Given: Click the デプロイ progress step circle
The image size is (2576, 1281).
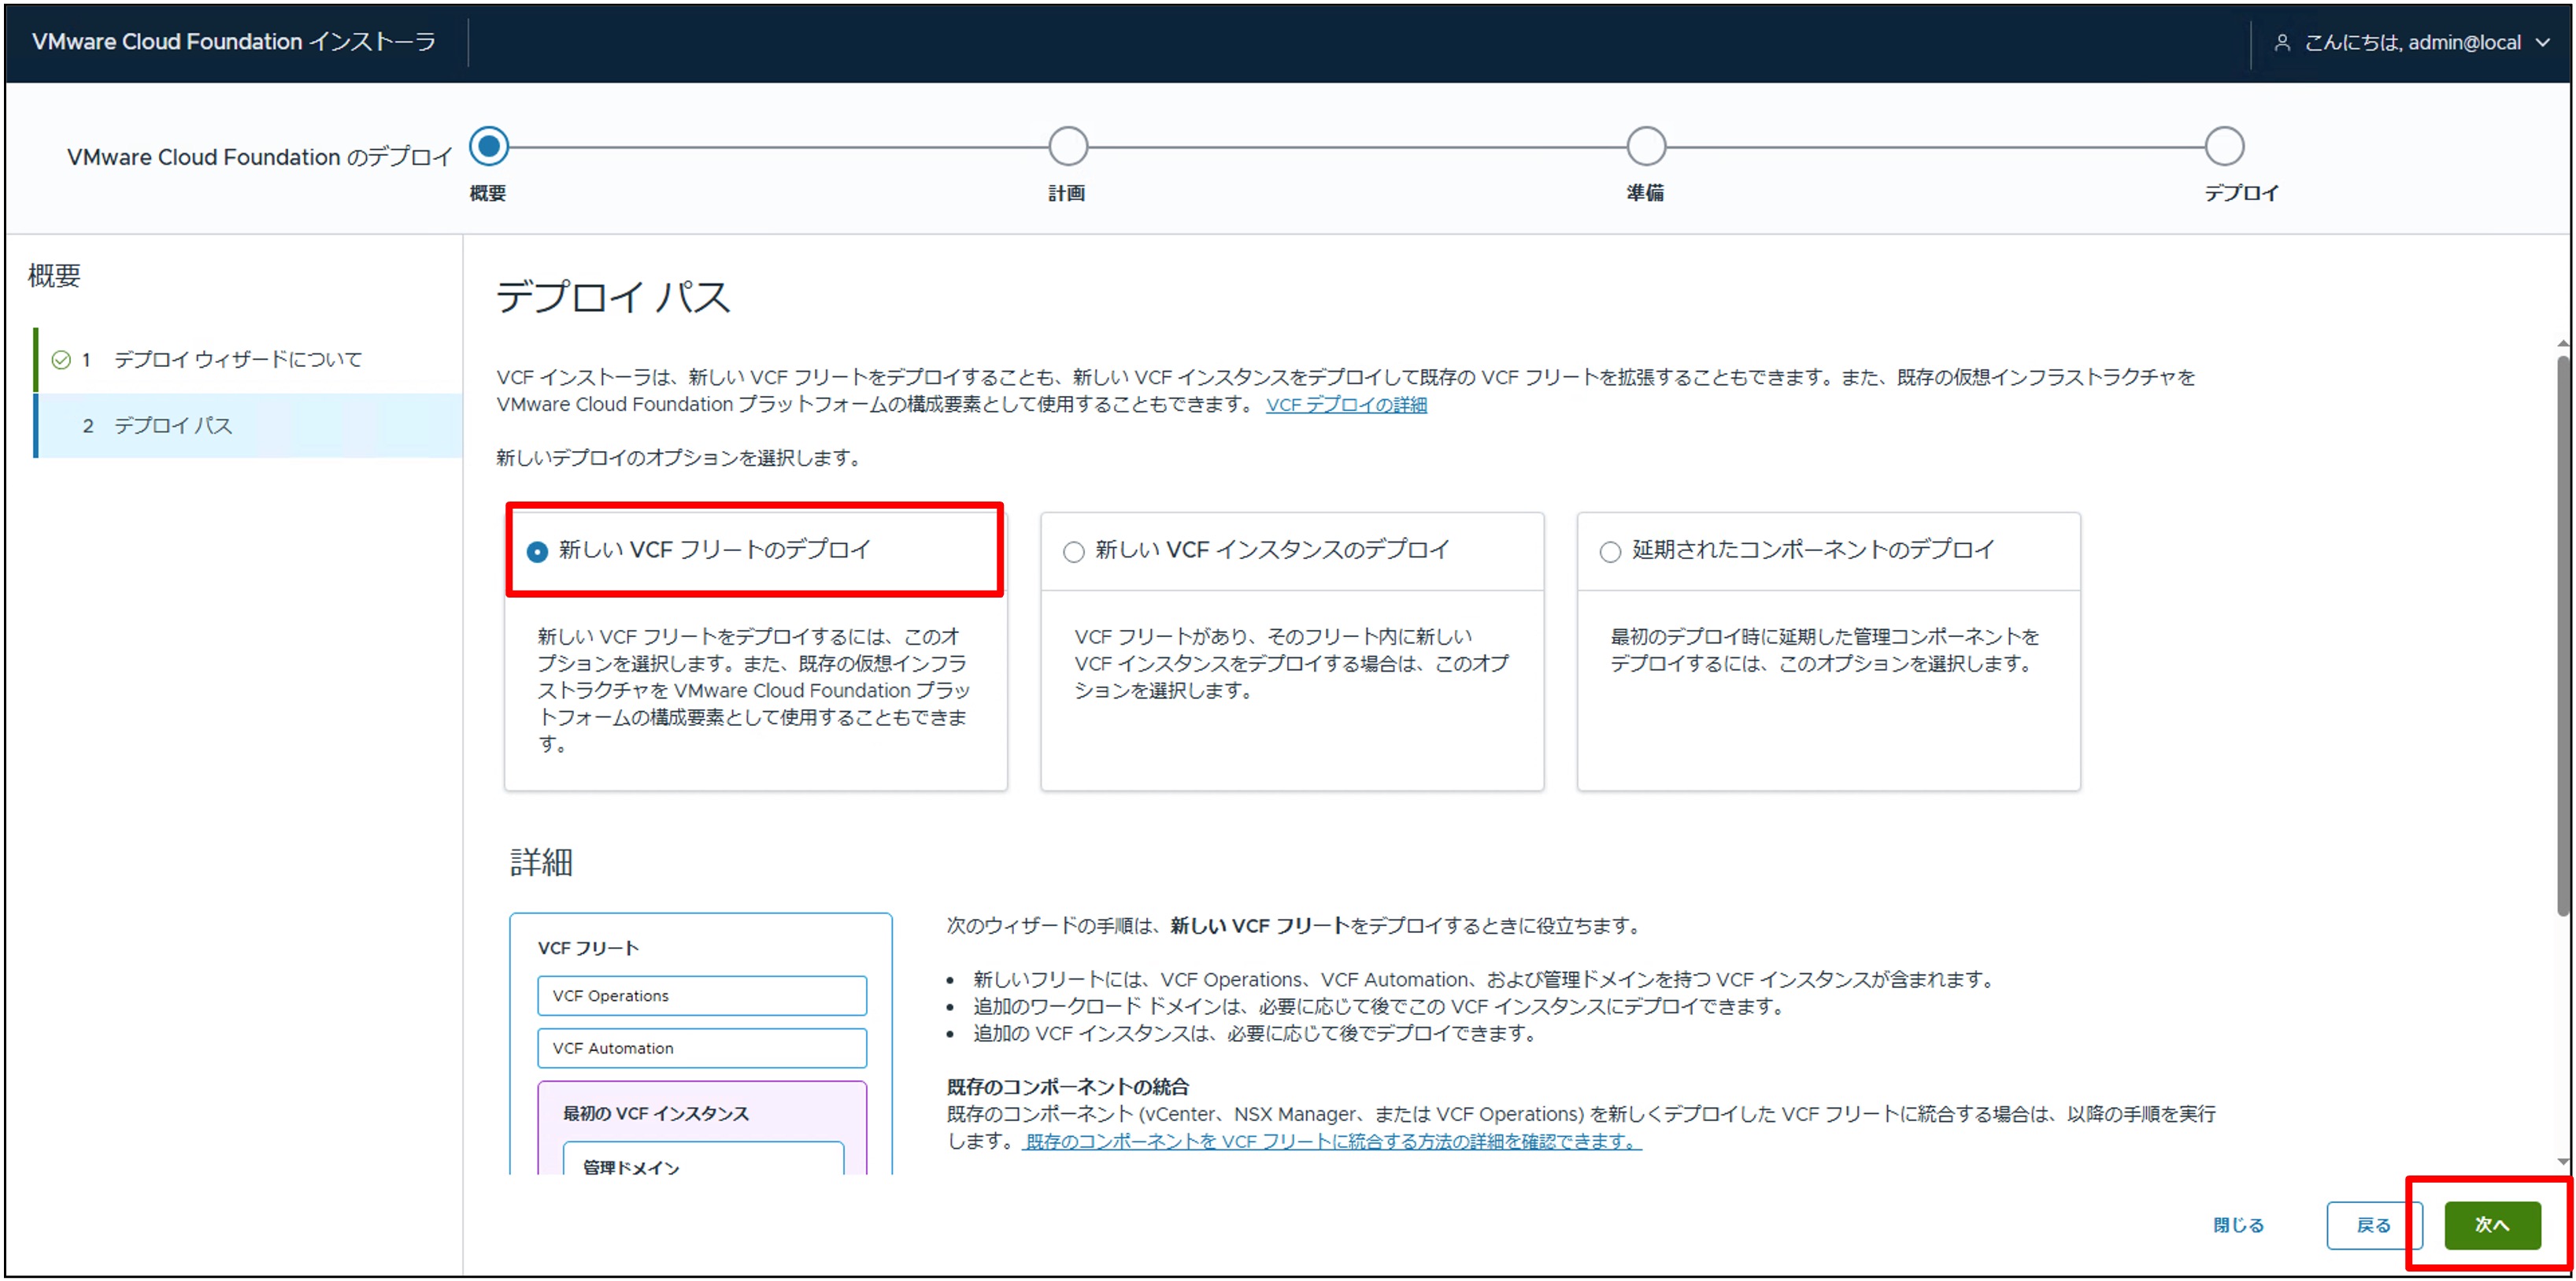Looking at the screenshot, I should pyautogui.click(x=2225, y=147).
